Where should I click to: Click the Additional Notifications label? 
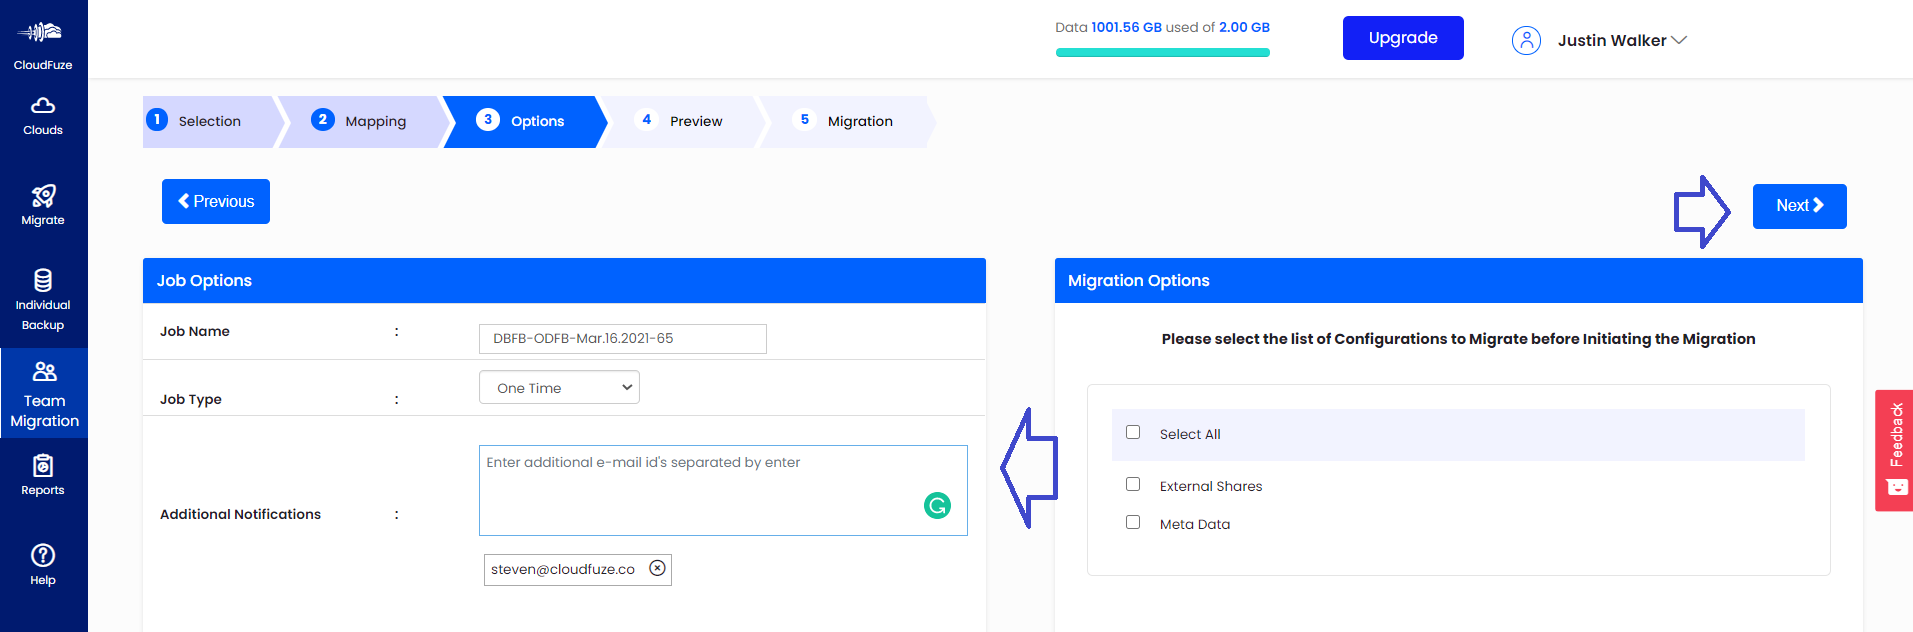pyautogui.click(x=240, y=514)
